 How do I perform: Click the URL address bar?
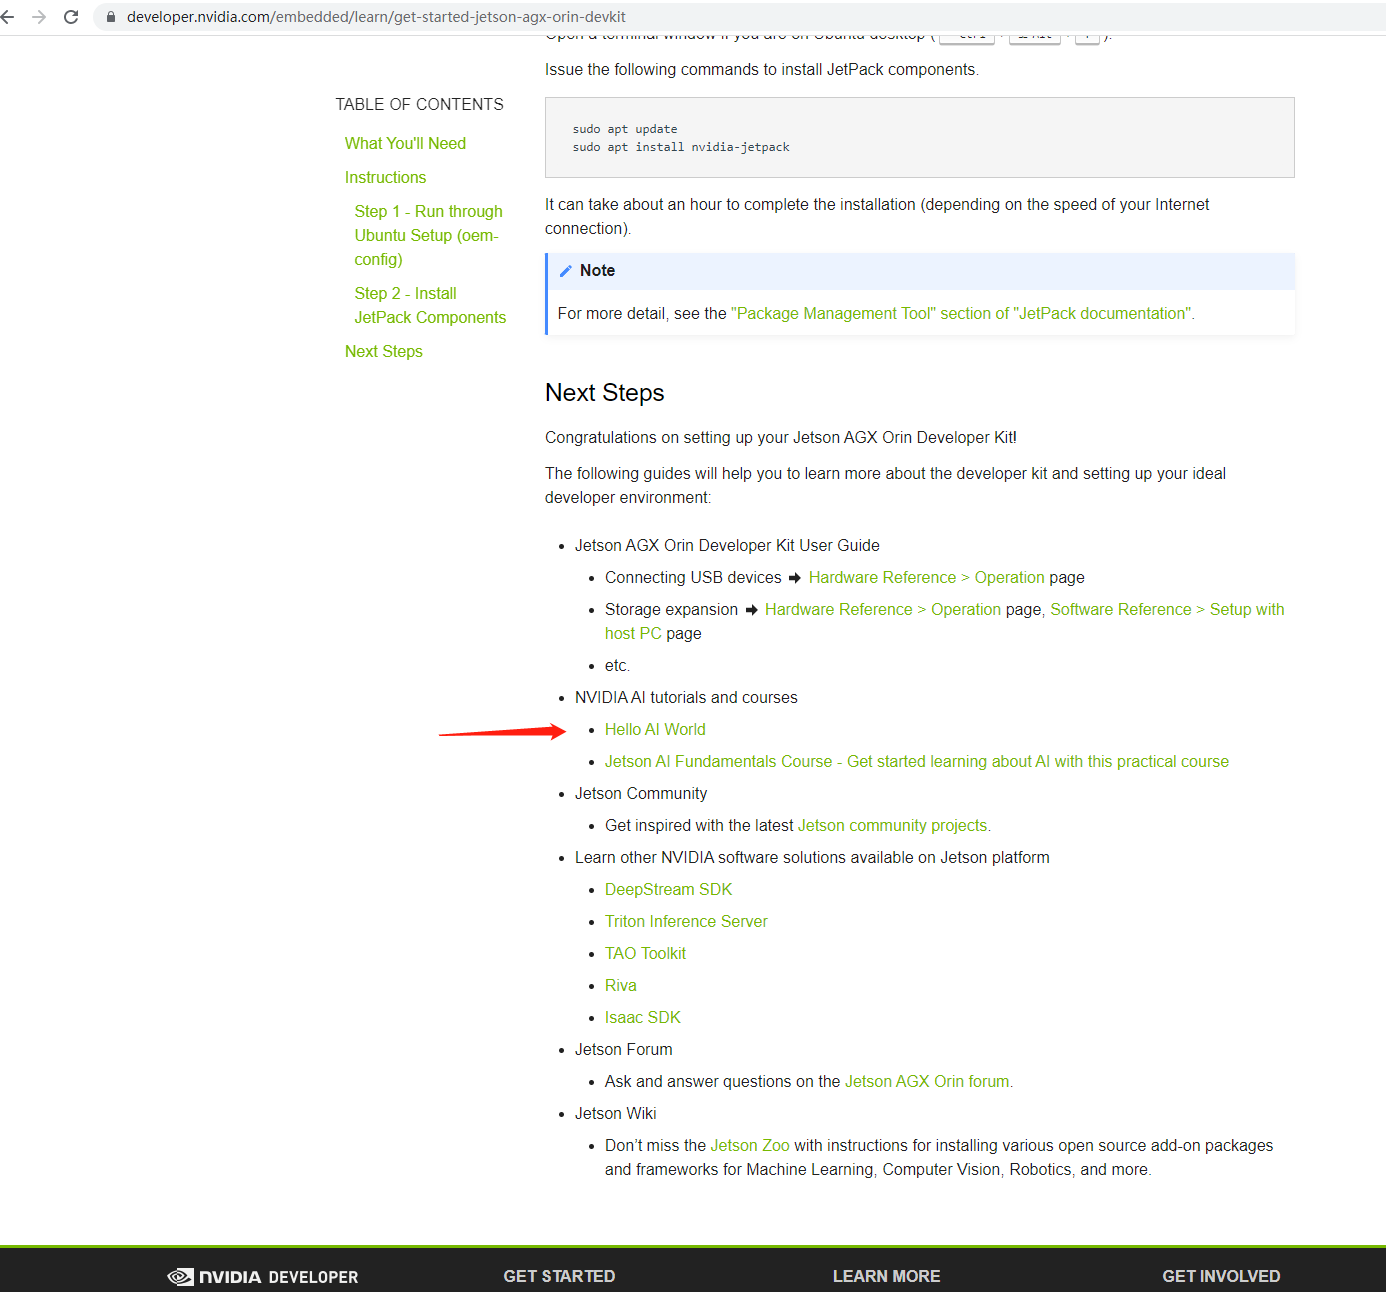click(740, 17)
